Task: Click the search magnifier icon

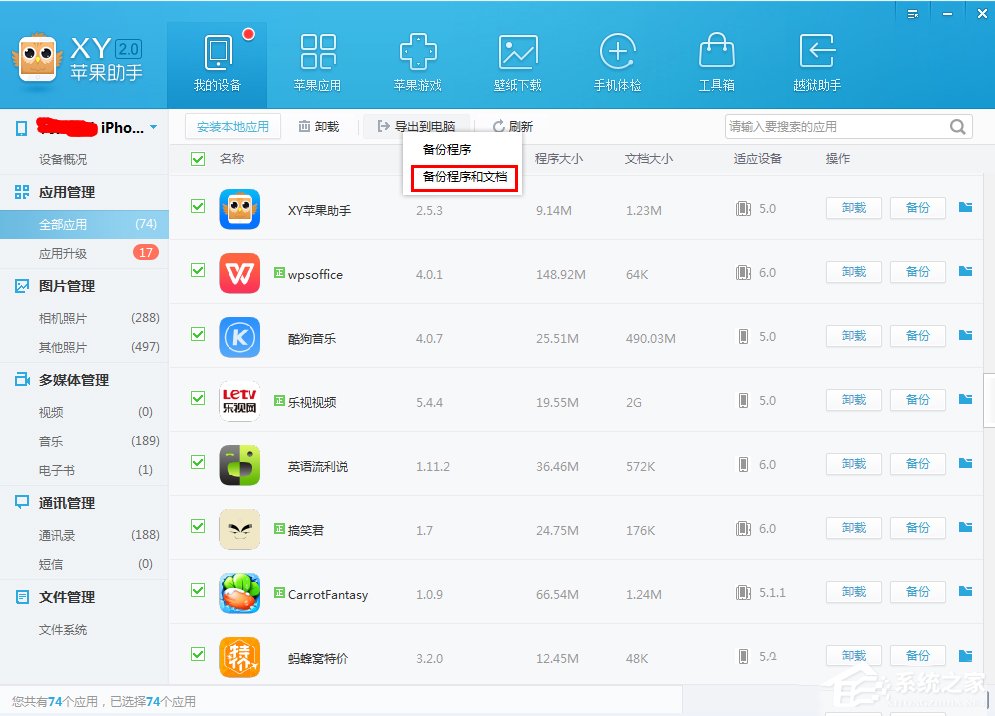Action: click(957, 126)
